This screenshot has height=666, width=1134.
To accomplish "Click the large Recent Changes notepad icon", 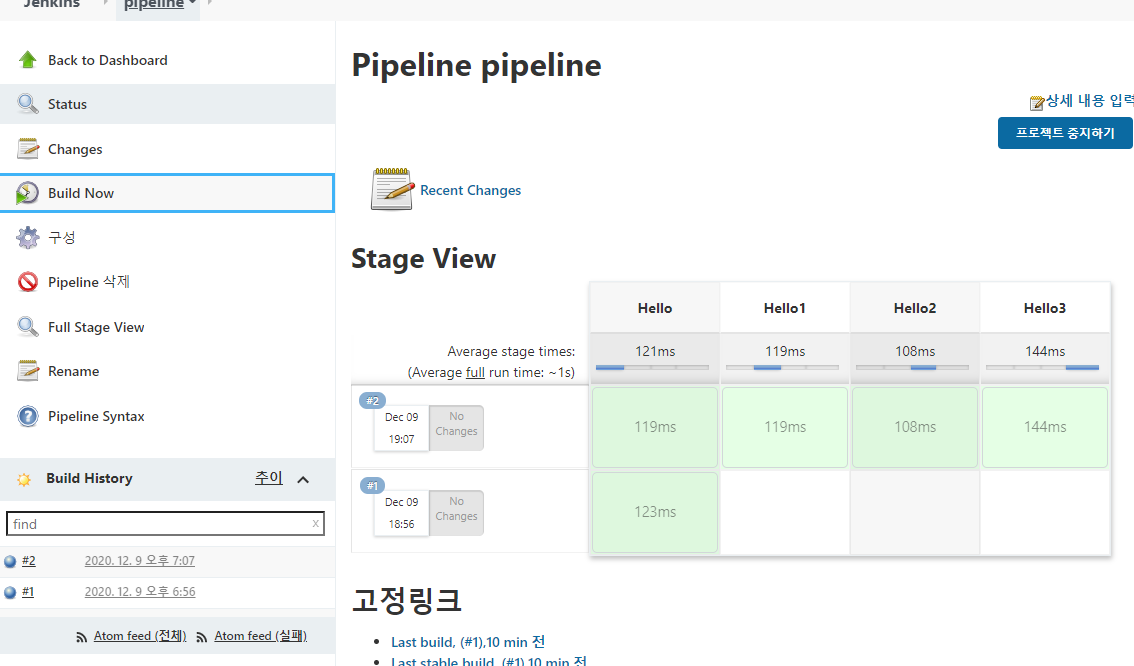I will tap(391, 189).
